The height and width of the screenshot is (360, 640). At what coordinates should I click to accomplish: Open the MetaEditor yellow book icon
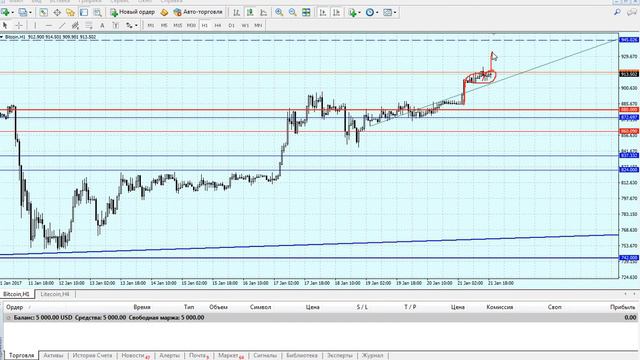click(x=164, y=13)
